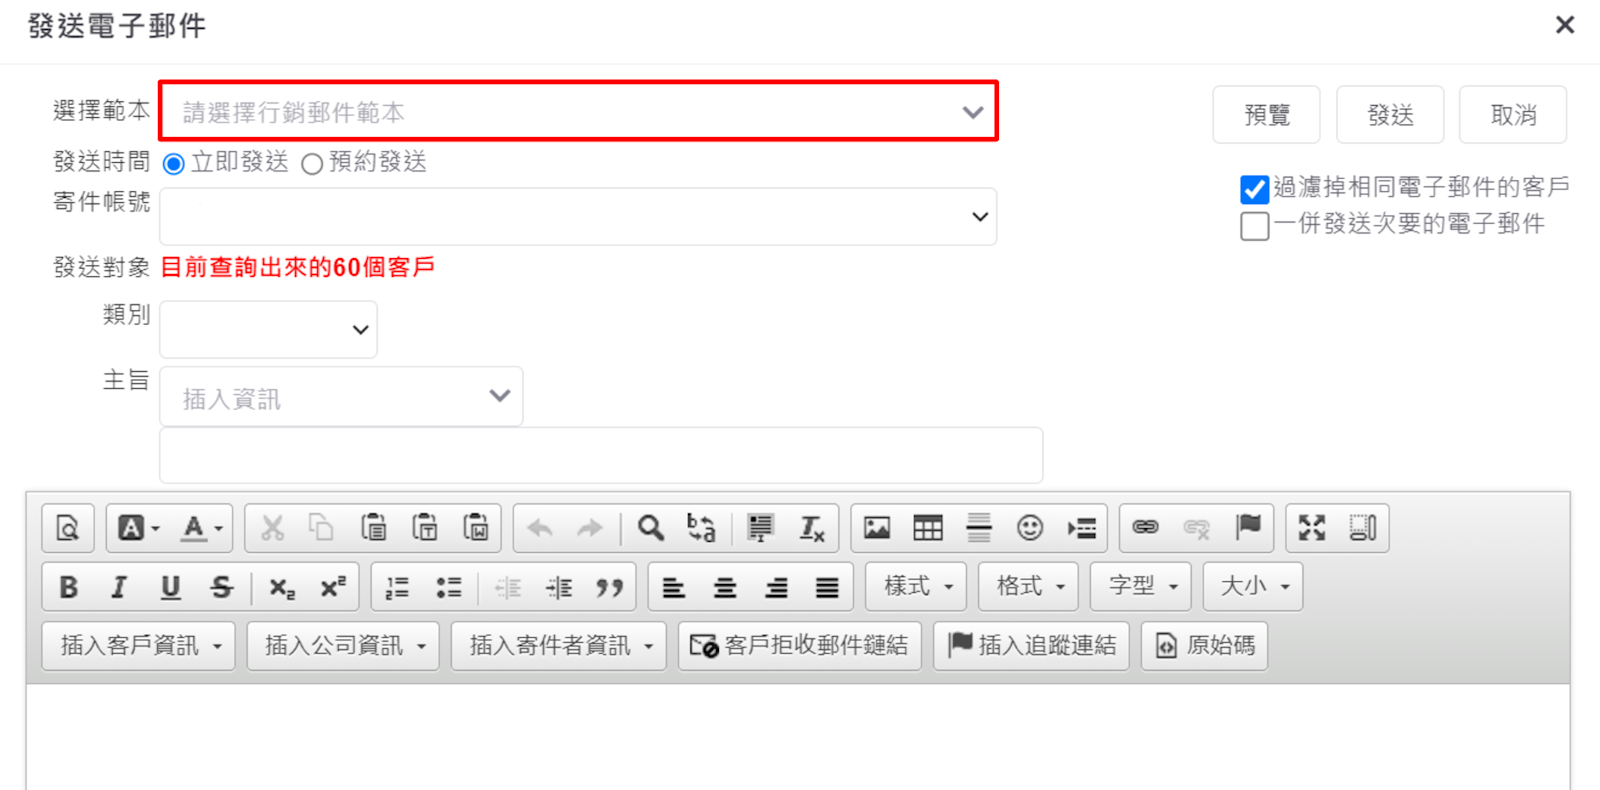Open the smiley emoticon picker
The width and height of the screenshot is (1600, 790).
point(1030,528)
